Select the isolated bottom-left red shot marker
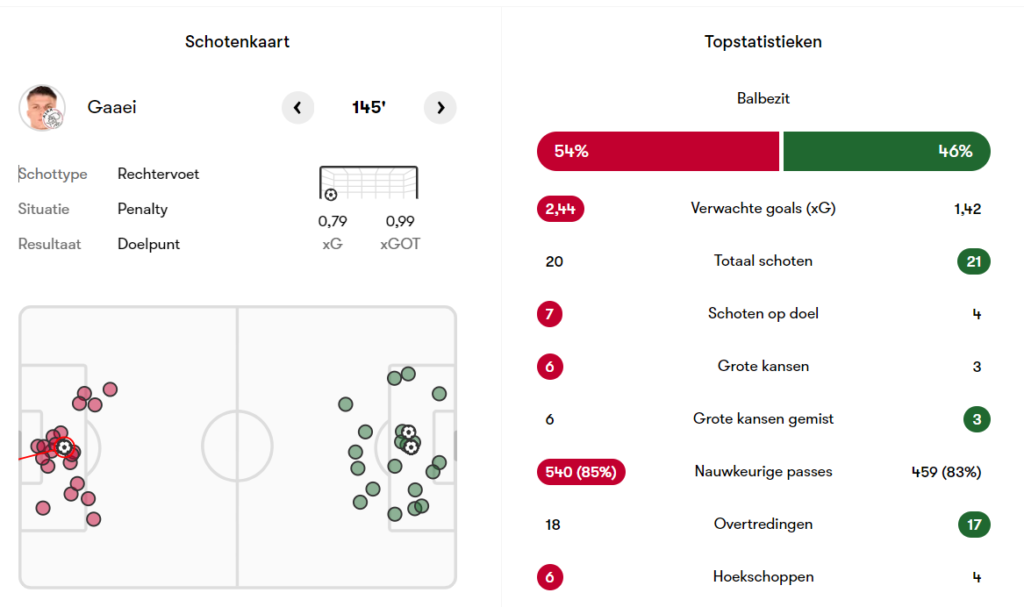 click(x=43, y=508)
